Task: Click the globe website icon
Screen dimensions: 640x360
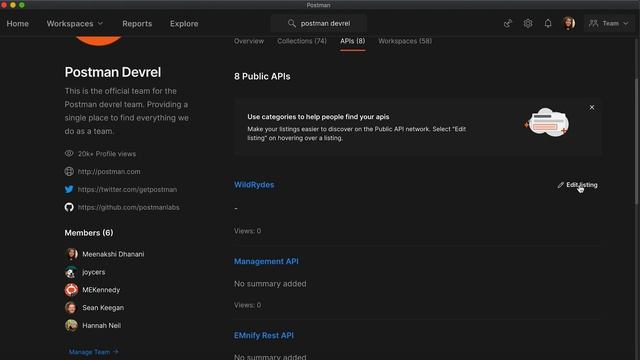Action: [69, 171]
